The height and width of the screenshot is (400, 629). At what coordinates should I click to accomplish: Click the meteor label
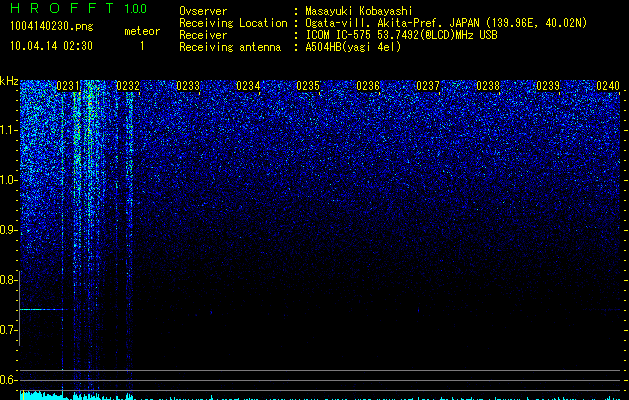(x=142, y=31)
